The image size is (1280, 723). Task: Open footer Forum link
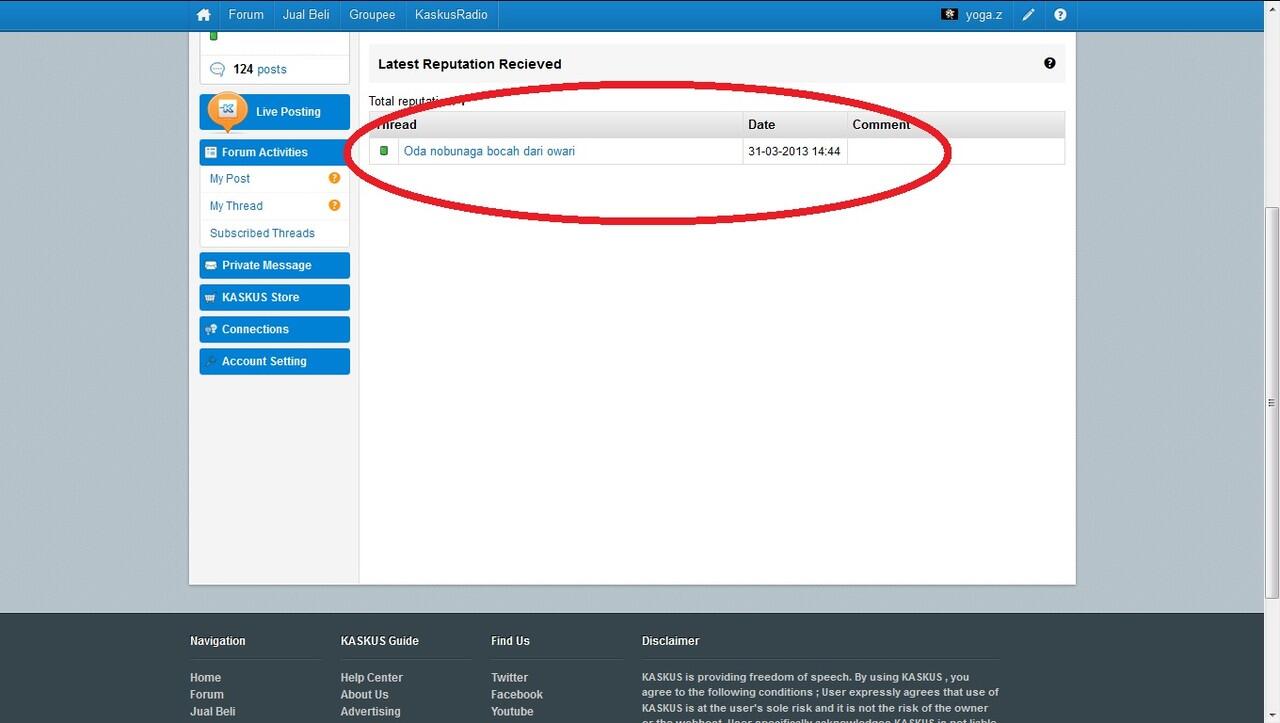pyautogui.click(x=207, y=694)
